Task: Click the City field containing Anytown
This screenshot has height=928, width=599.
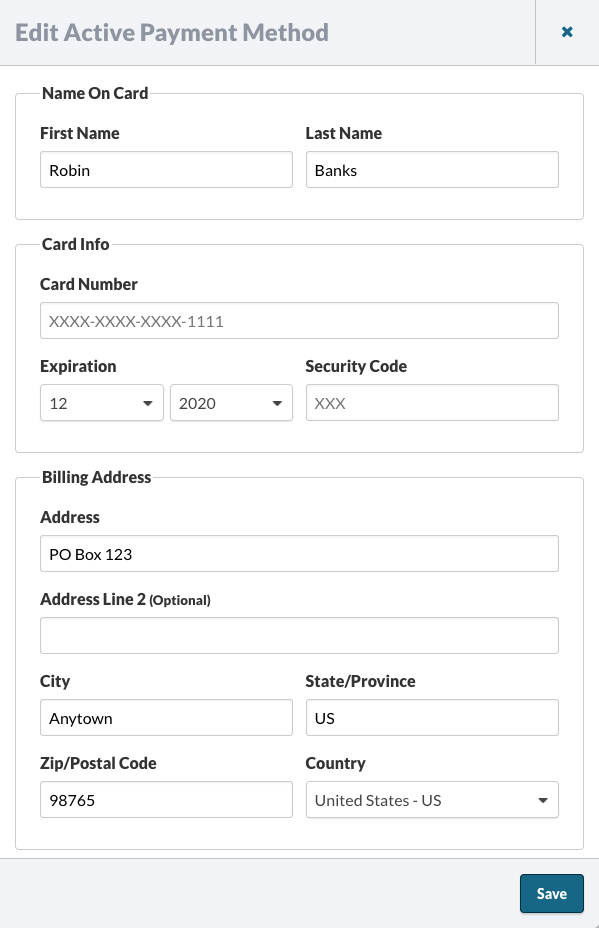Action: (x=166, y=718)
